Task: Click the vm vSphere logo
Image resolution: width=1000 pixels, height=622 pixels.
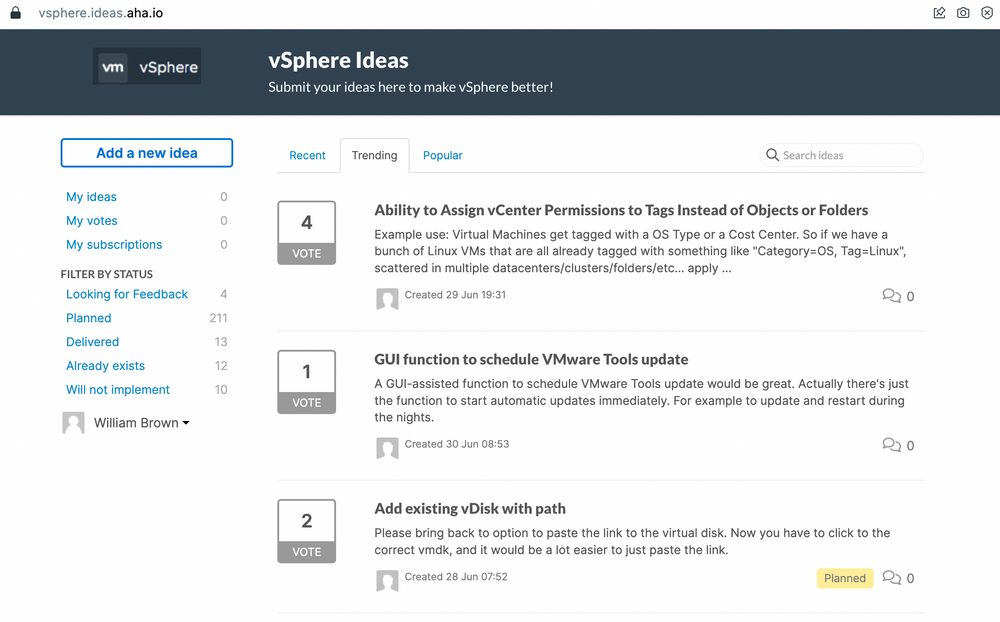Action: (147, 66)
